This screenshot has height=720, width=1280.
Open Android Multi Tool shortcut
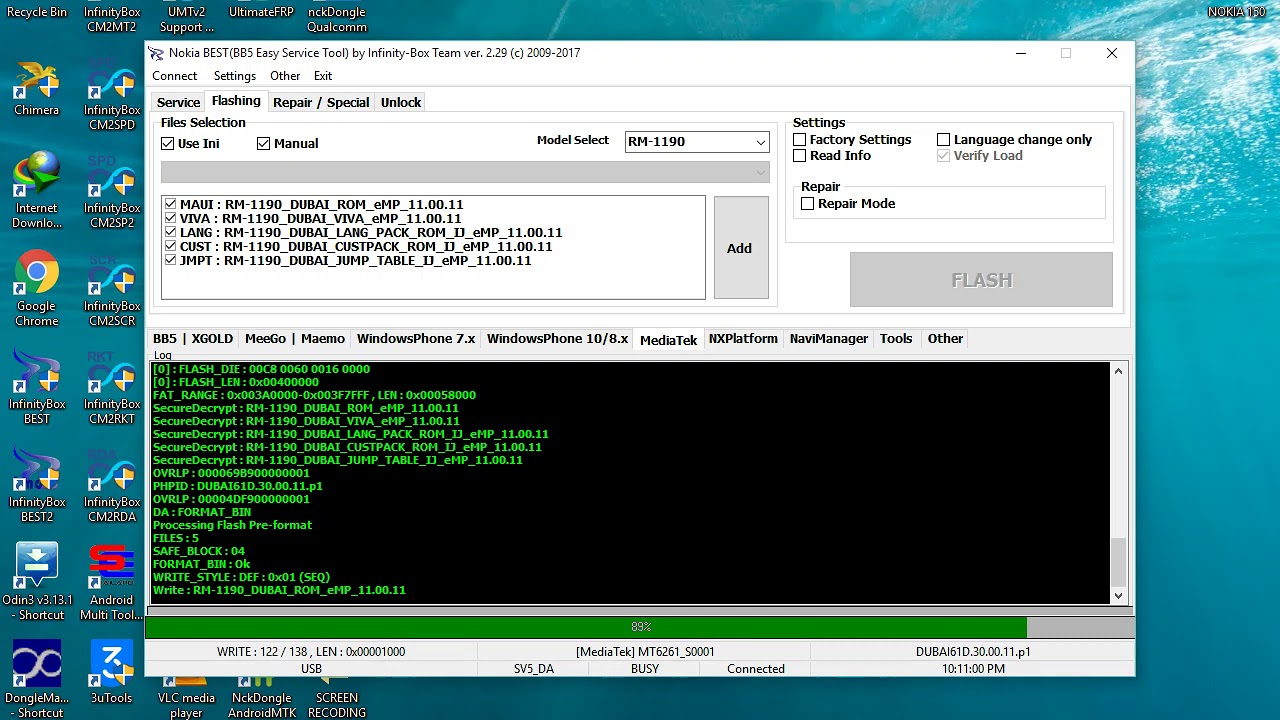pyautogui.click(x=112, y=582)
